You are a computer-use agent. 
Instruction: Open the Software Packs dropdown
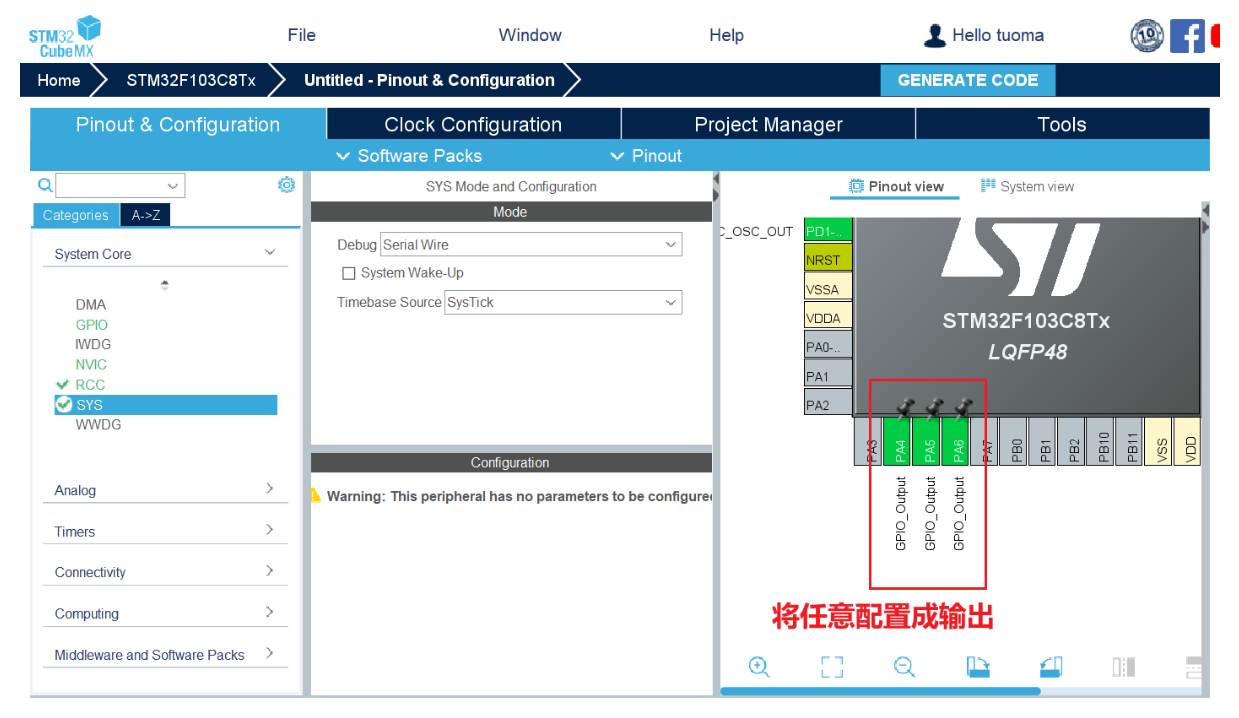pos(409,156)
